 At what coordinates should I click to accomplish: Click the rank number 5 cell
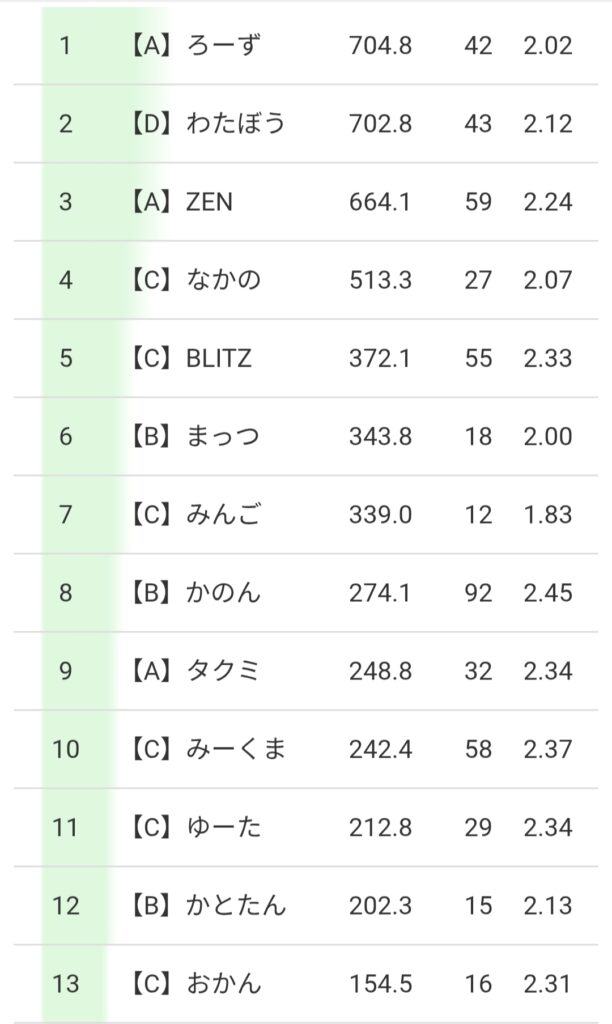(66, 358)
